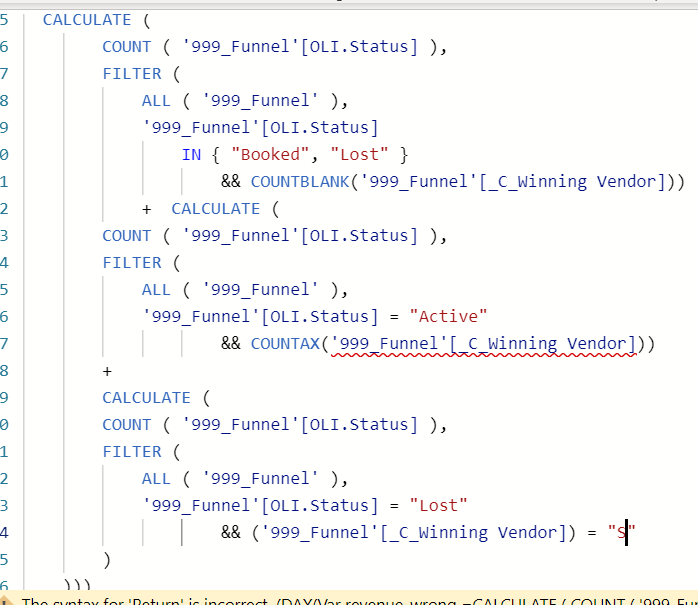Click the "Booked" string literal
Viewport: 698px width, 605px height.
(270, 155)
